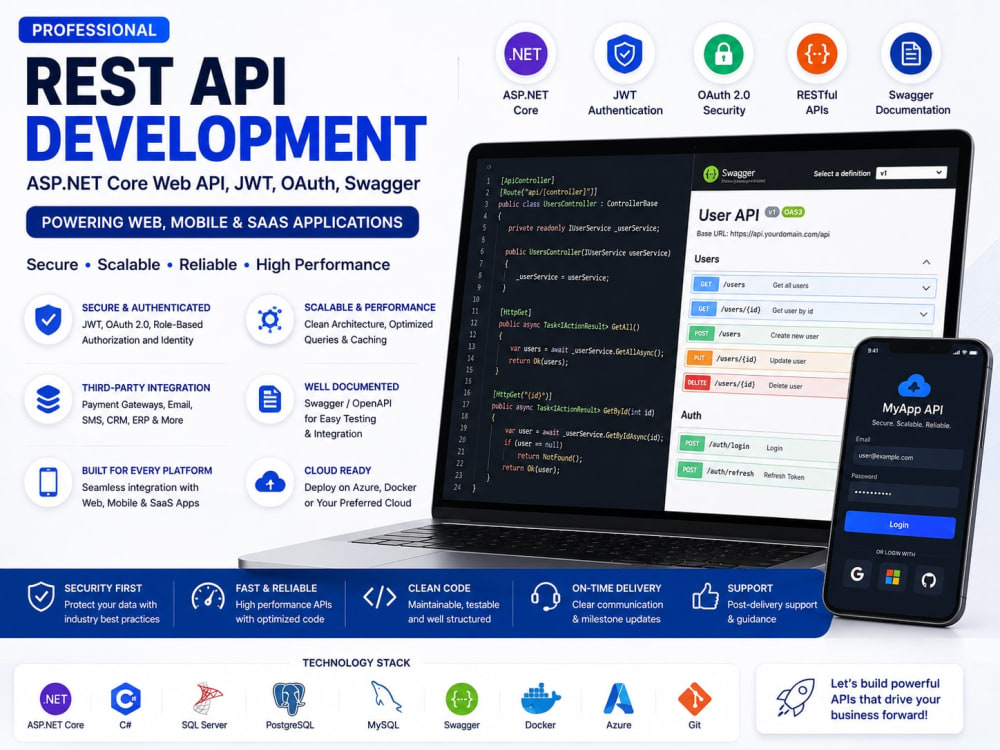The image size is (1000, 750).
Task: Click the Fast & Reliable speedometer icon
Action: 208,597
